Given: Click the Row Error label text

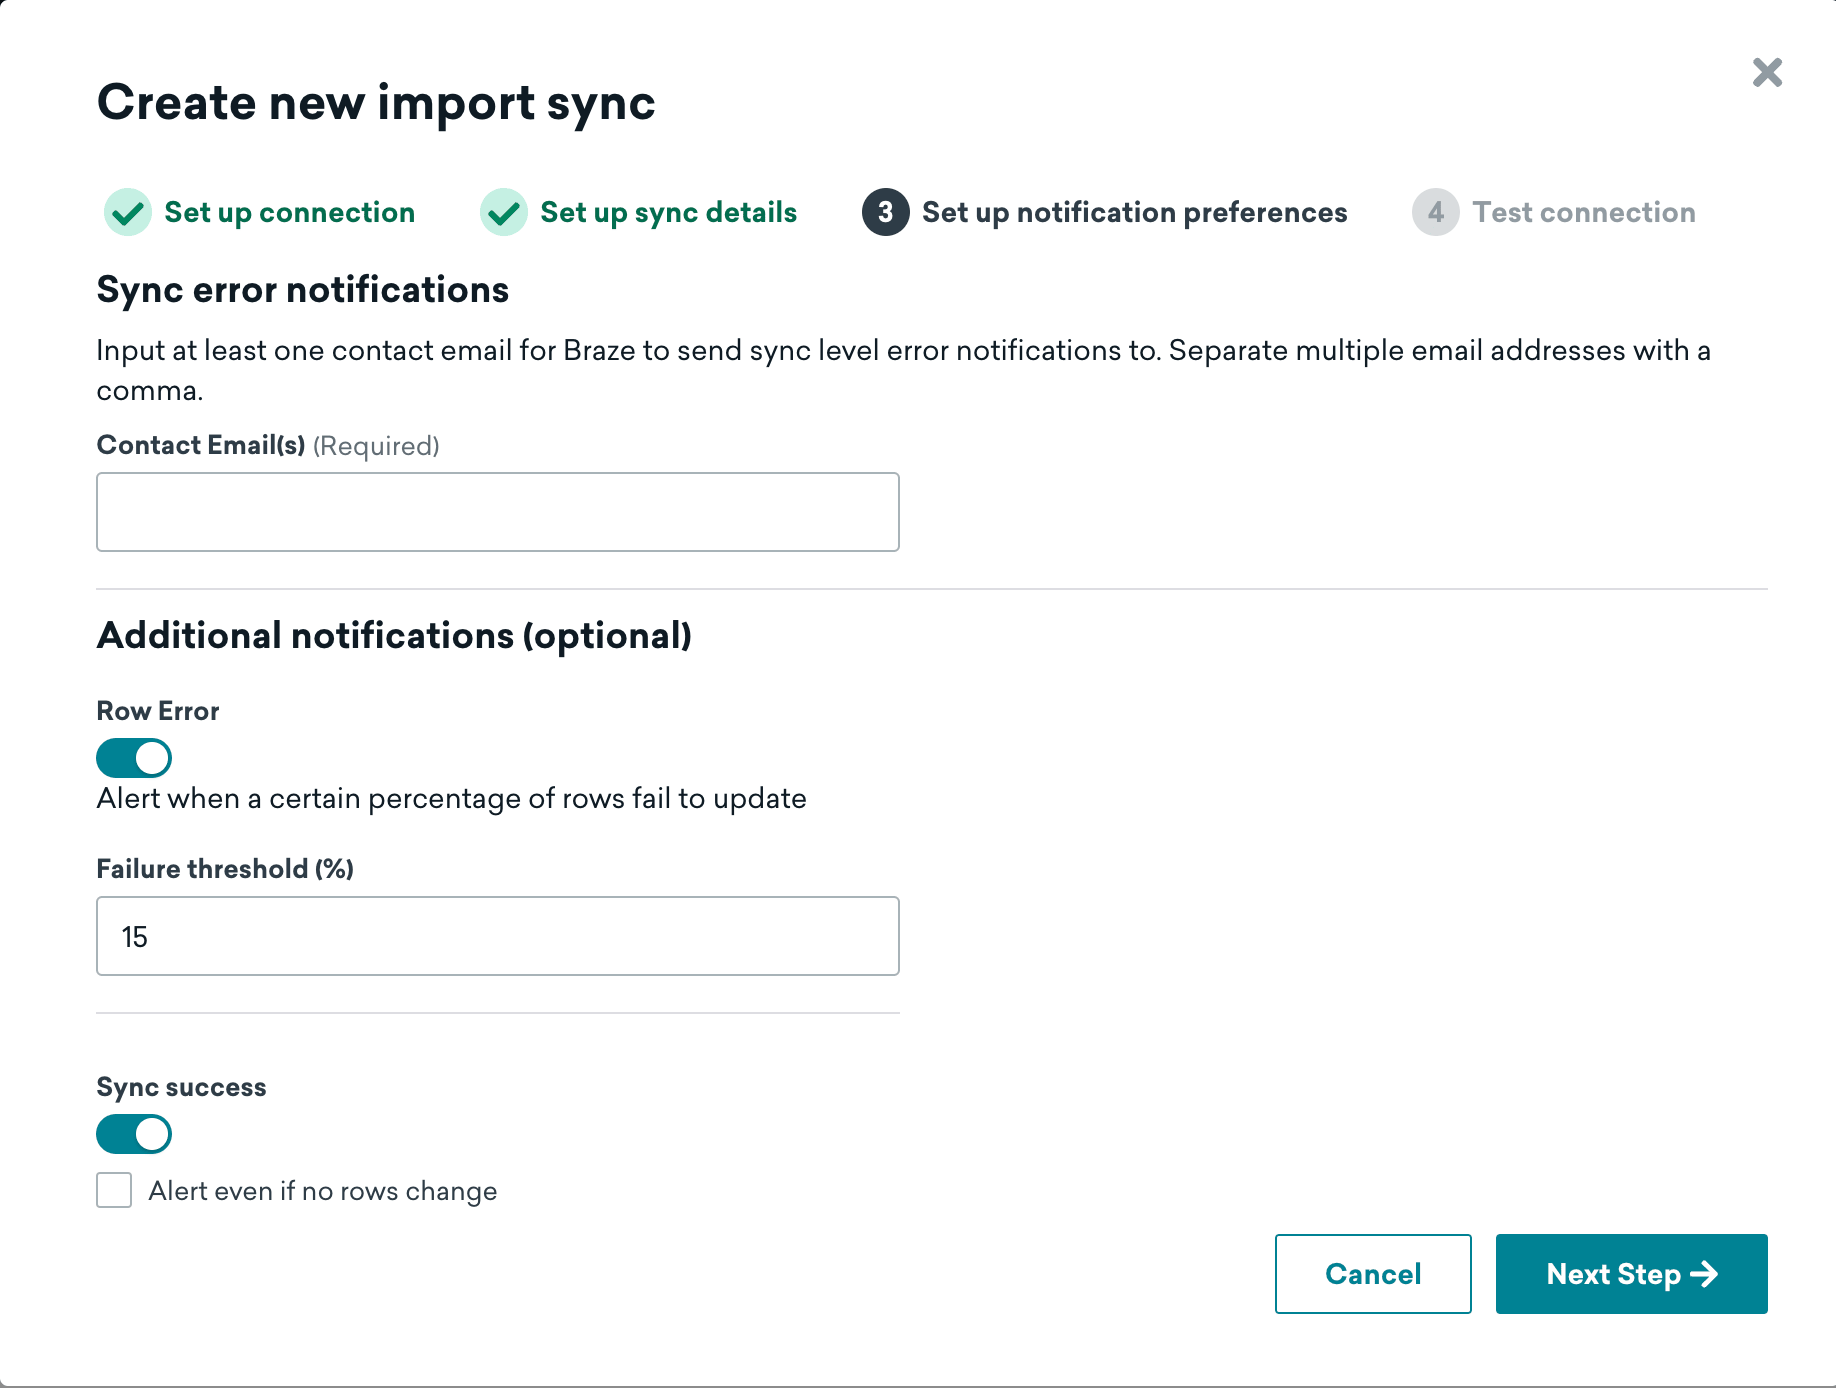Looking at the screenshot, I should 157,711.
